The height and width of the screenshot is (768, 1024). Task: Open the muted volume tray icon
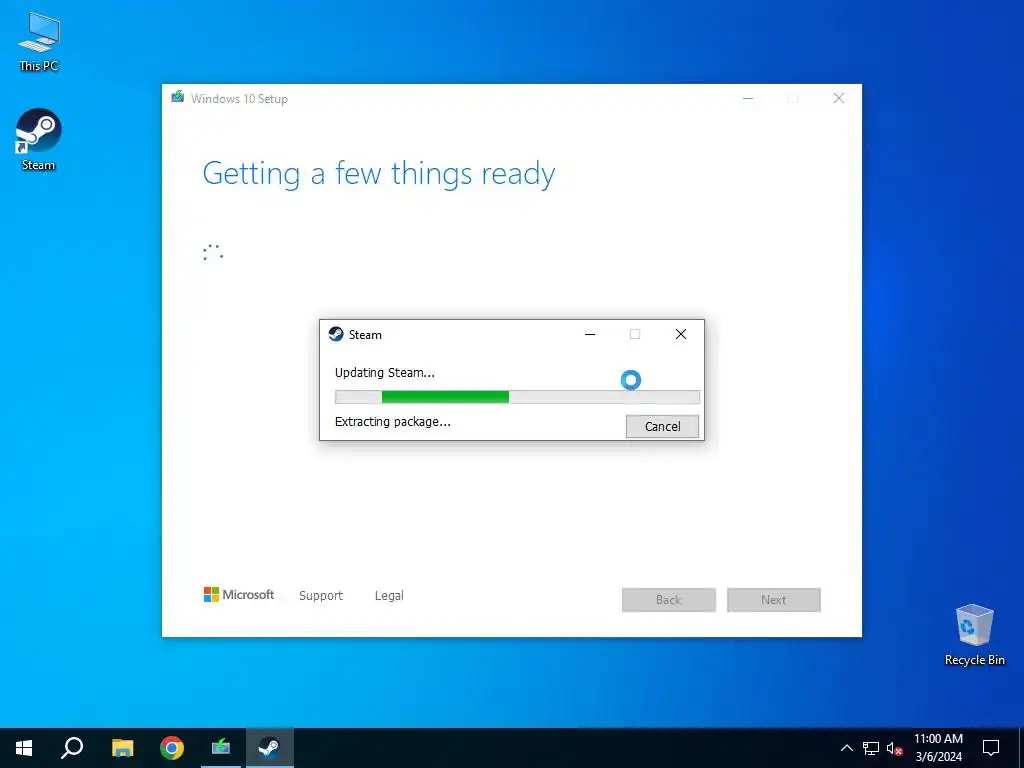click(894, 748)
